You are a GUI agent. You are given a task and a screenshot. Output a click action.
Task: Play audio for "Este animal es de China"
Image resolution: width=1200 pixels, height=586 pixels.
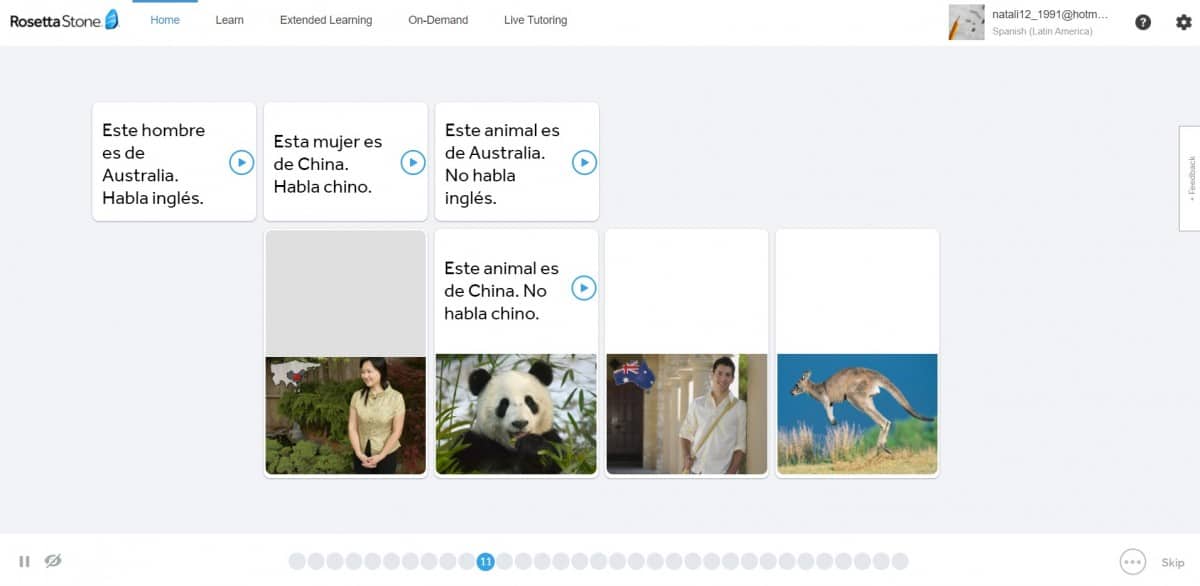(584, 288)
